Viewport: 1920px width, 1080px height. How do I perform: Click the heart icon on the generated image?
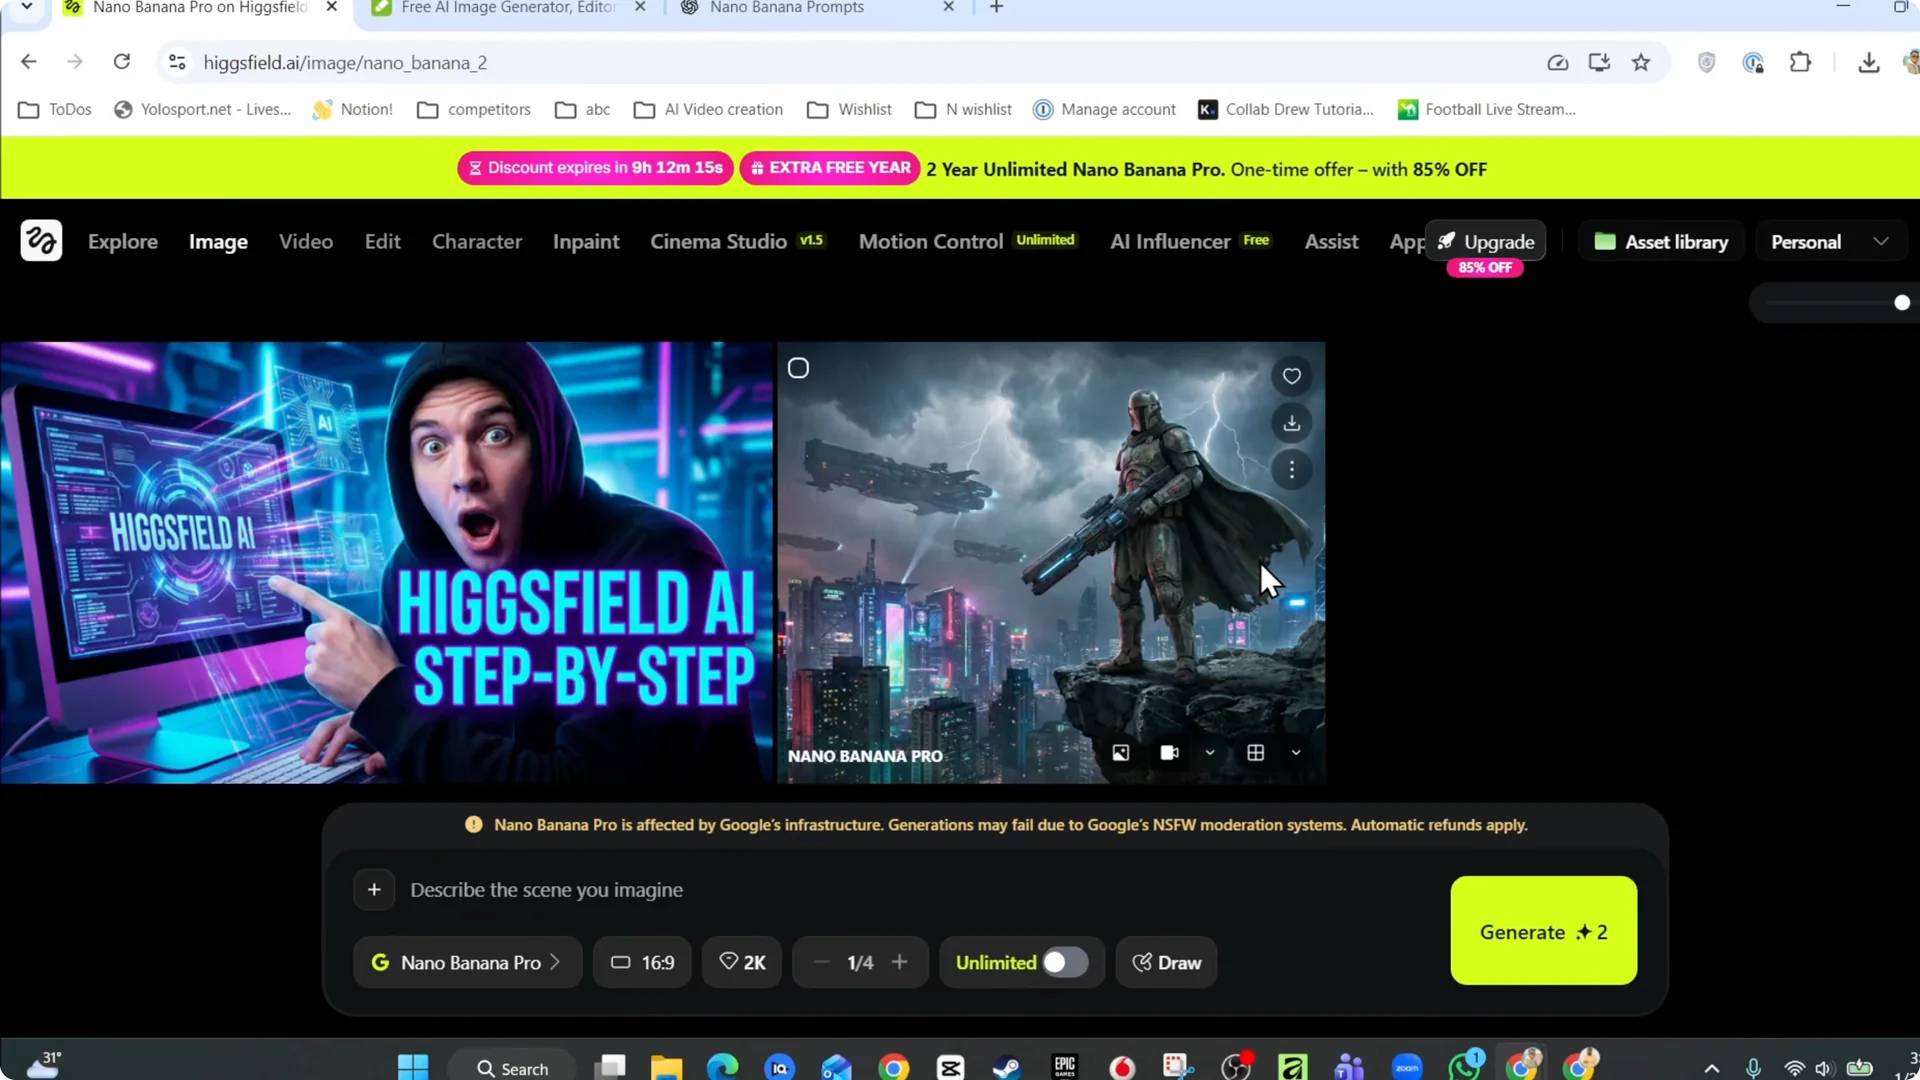(x=1291, y=376)
